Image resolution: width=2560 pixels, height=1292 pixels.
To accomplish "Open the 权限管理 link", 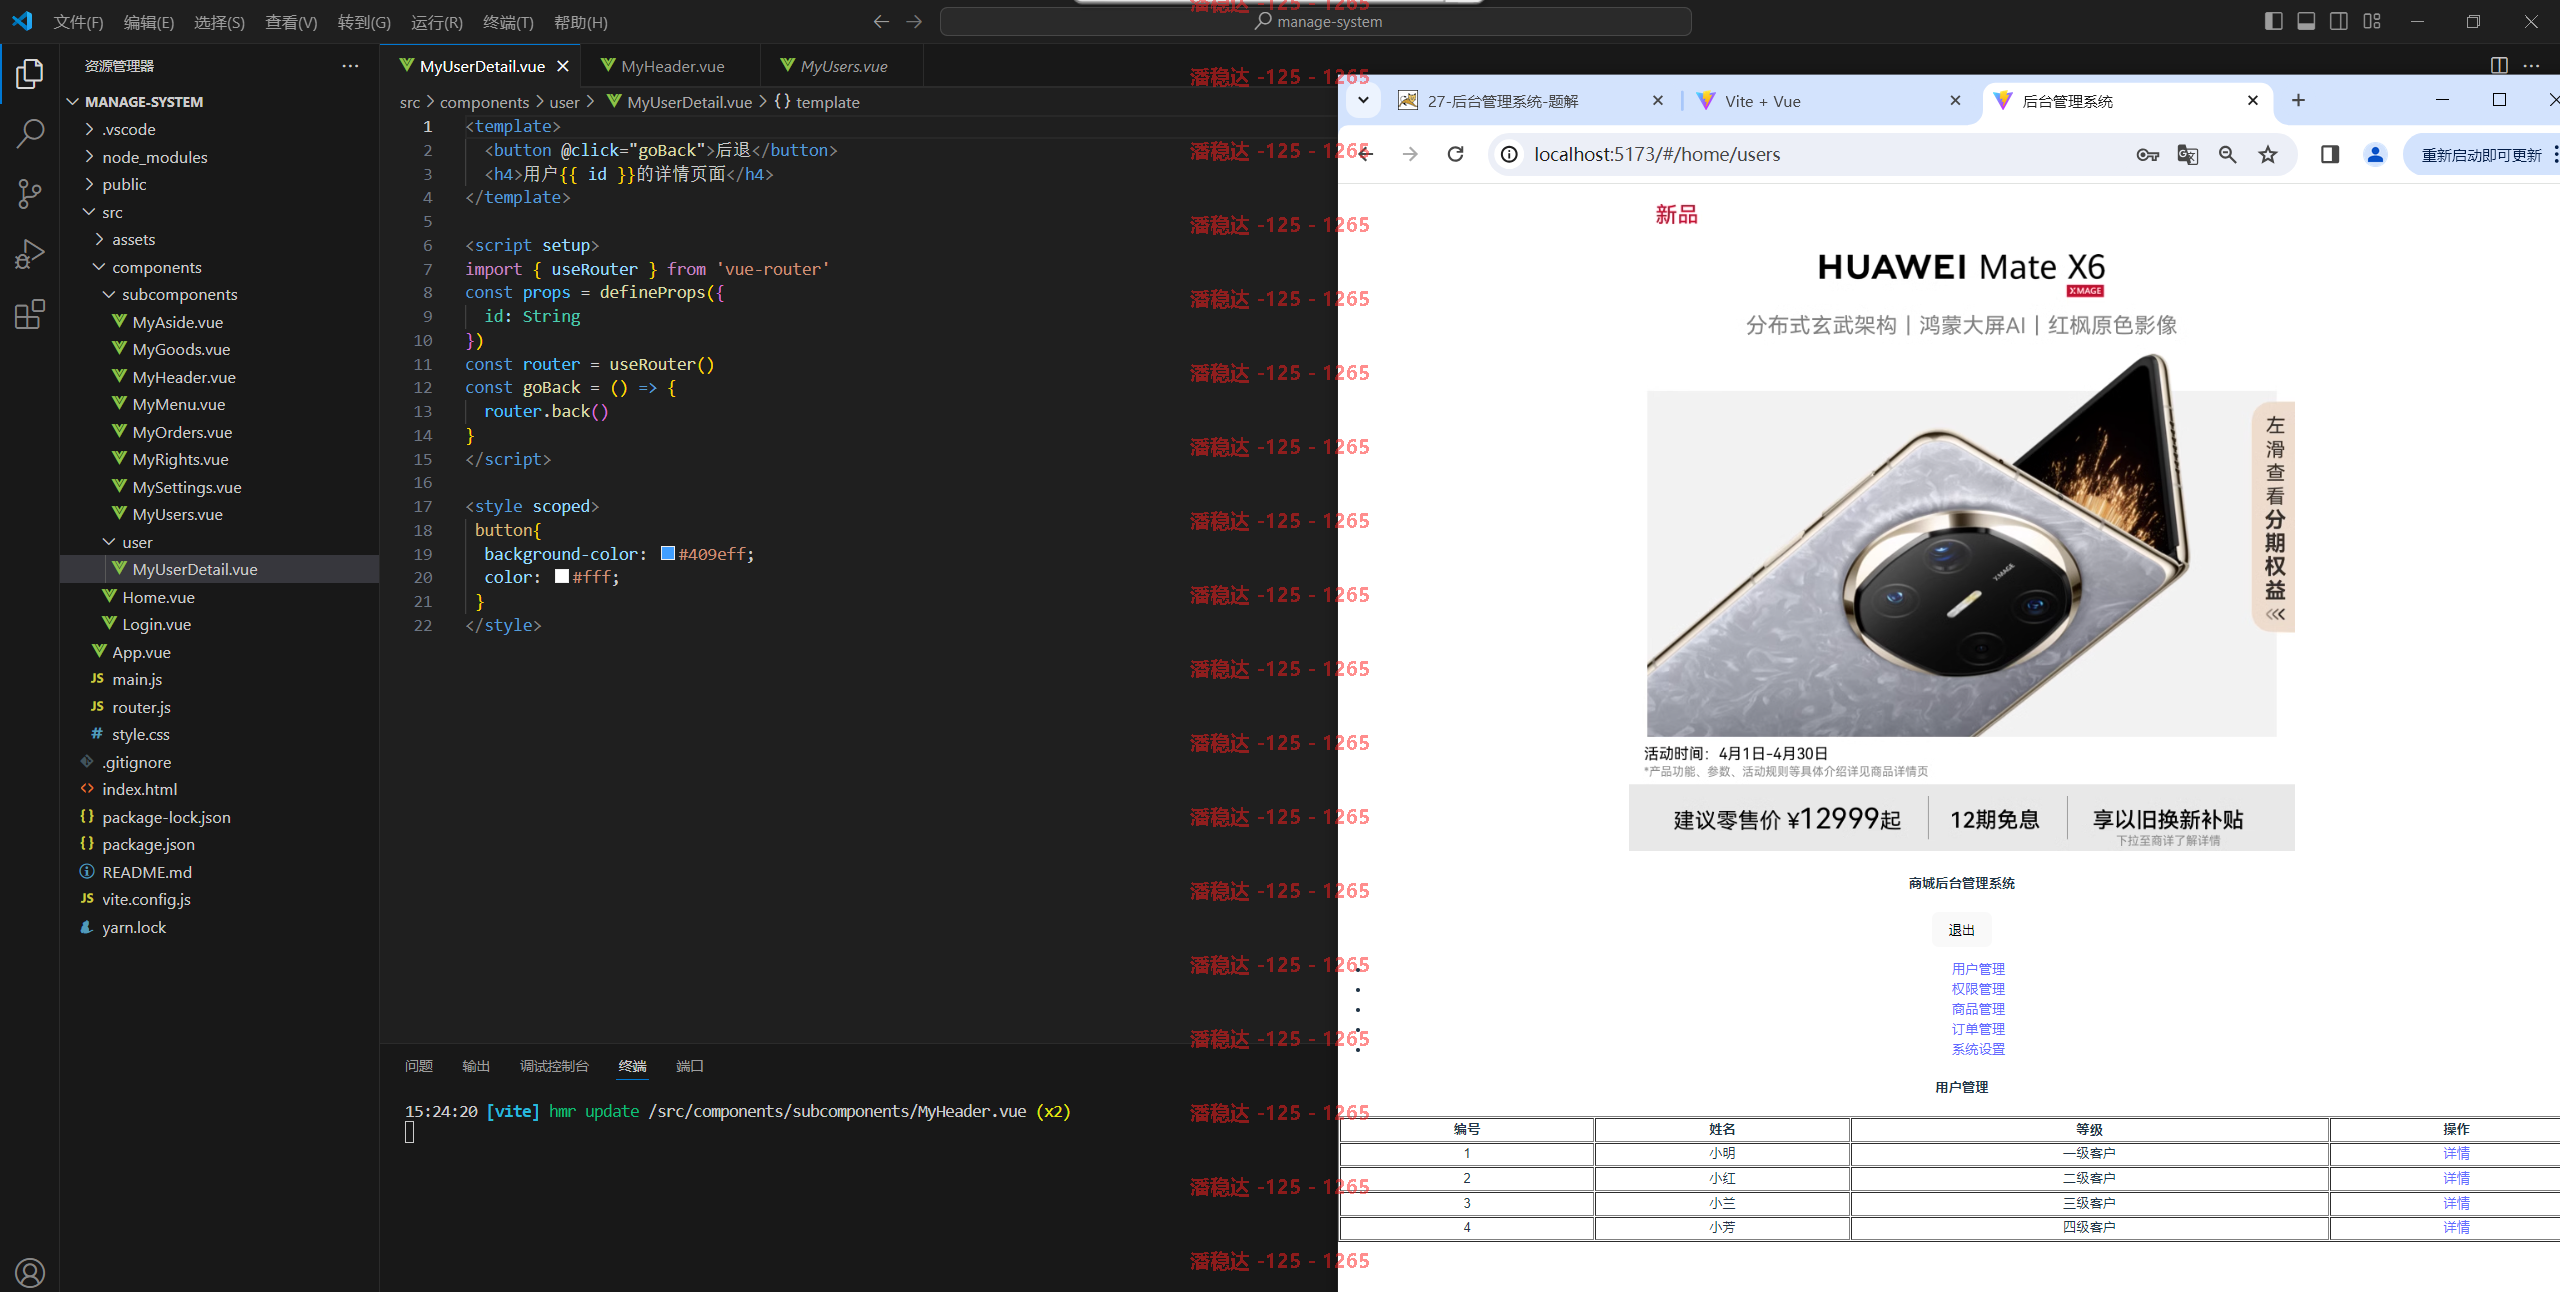I will [x=1978, y=989].
